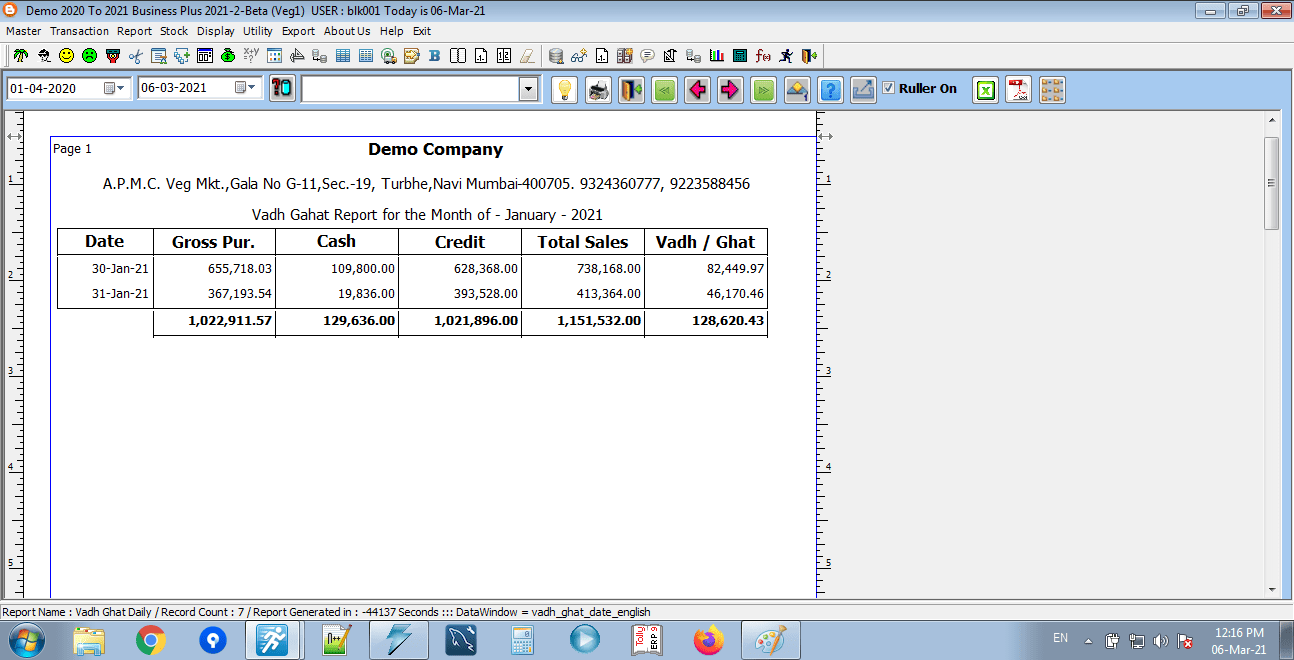Open Google Chrome from the taskbar

tap(151, 640)
